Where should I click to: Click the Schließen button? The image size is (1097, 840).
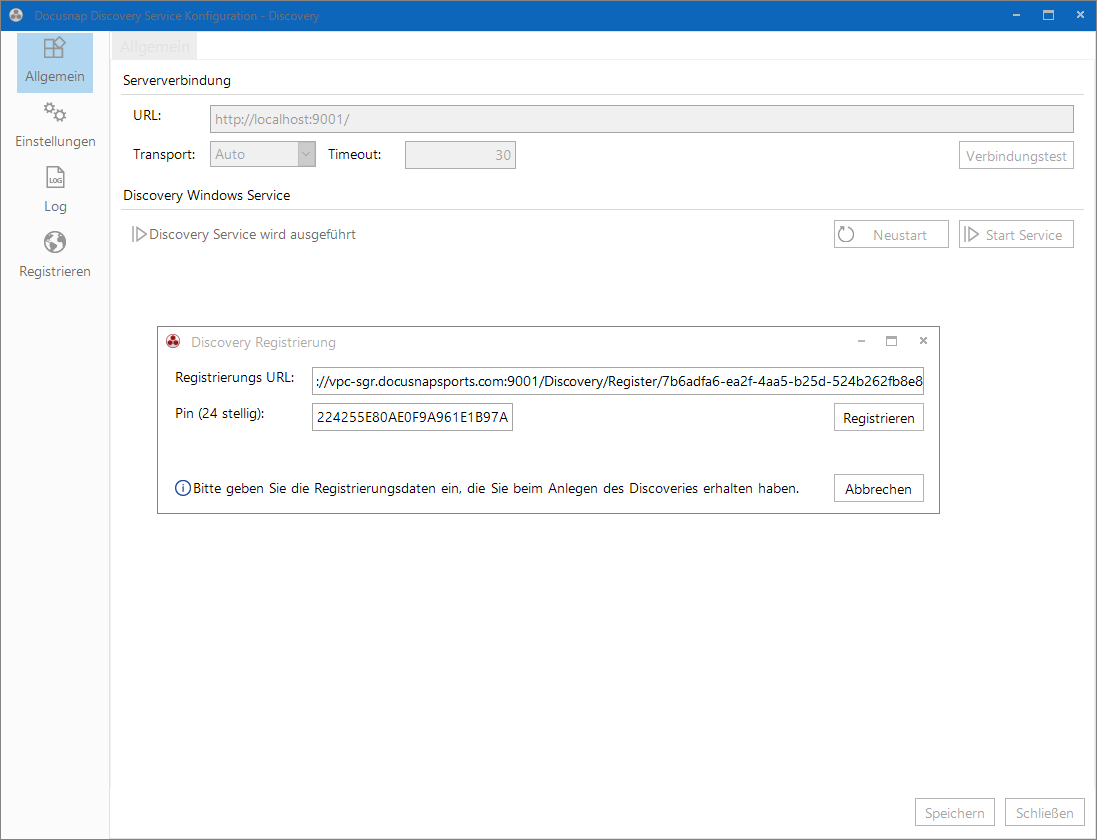click(x=1045, y=813)
